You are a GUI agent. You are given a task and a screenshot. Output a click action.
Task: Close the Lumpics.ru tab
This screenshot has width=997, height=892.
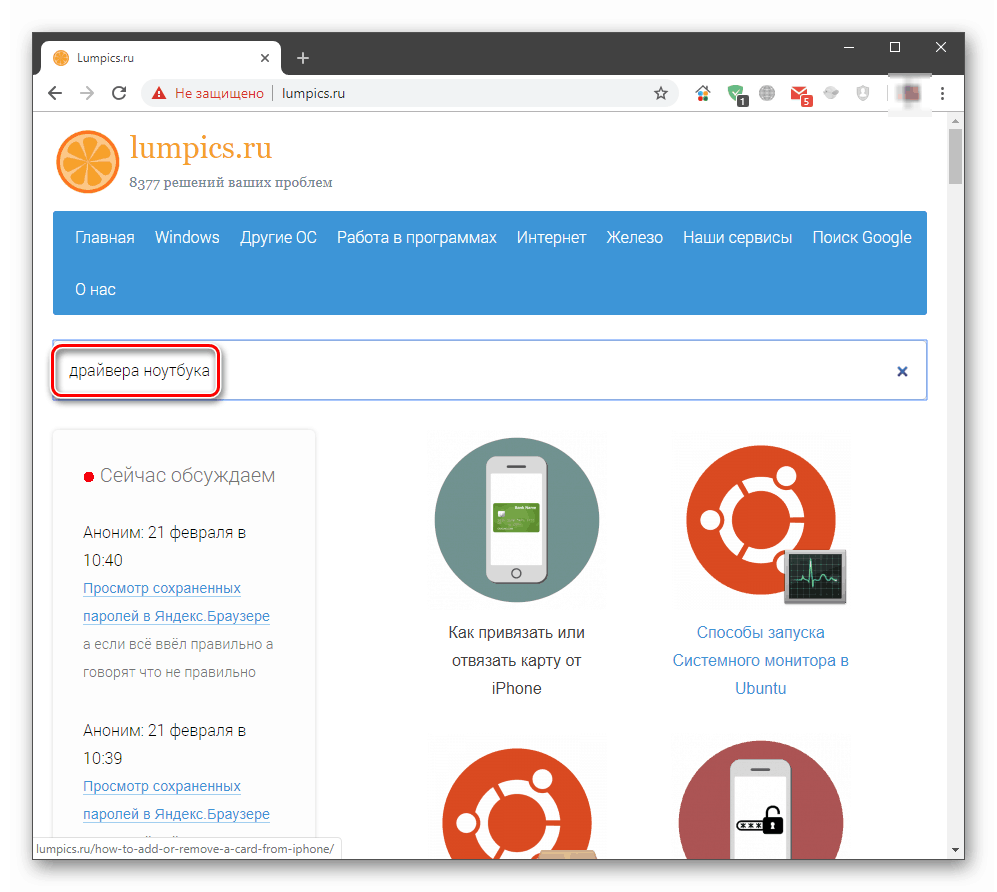[265, 58]
